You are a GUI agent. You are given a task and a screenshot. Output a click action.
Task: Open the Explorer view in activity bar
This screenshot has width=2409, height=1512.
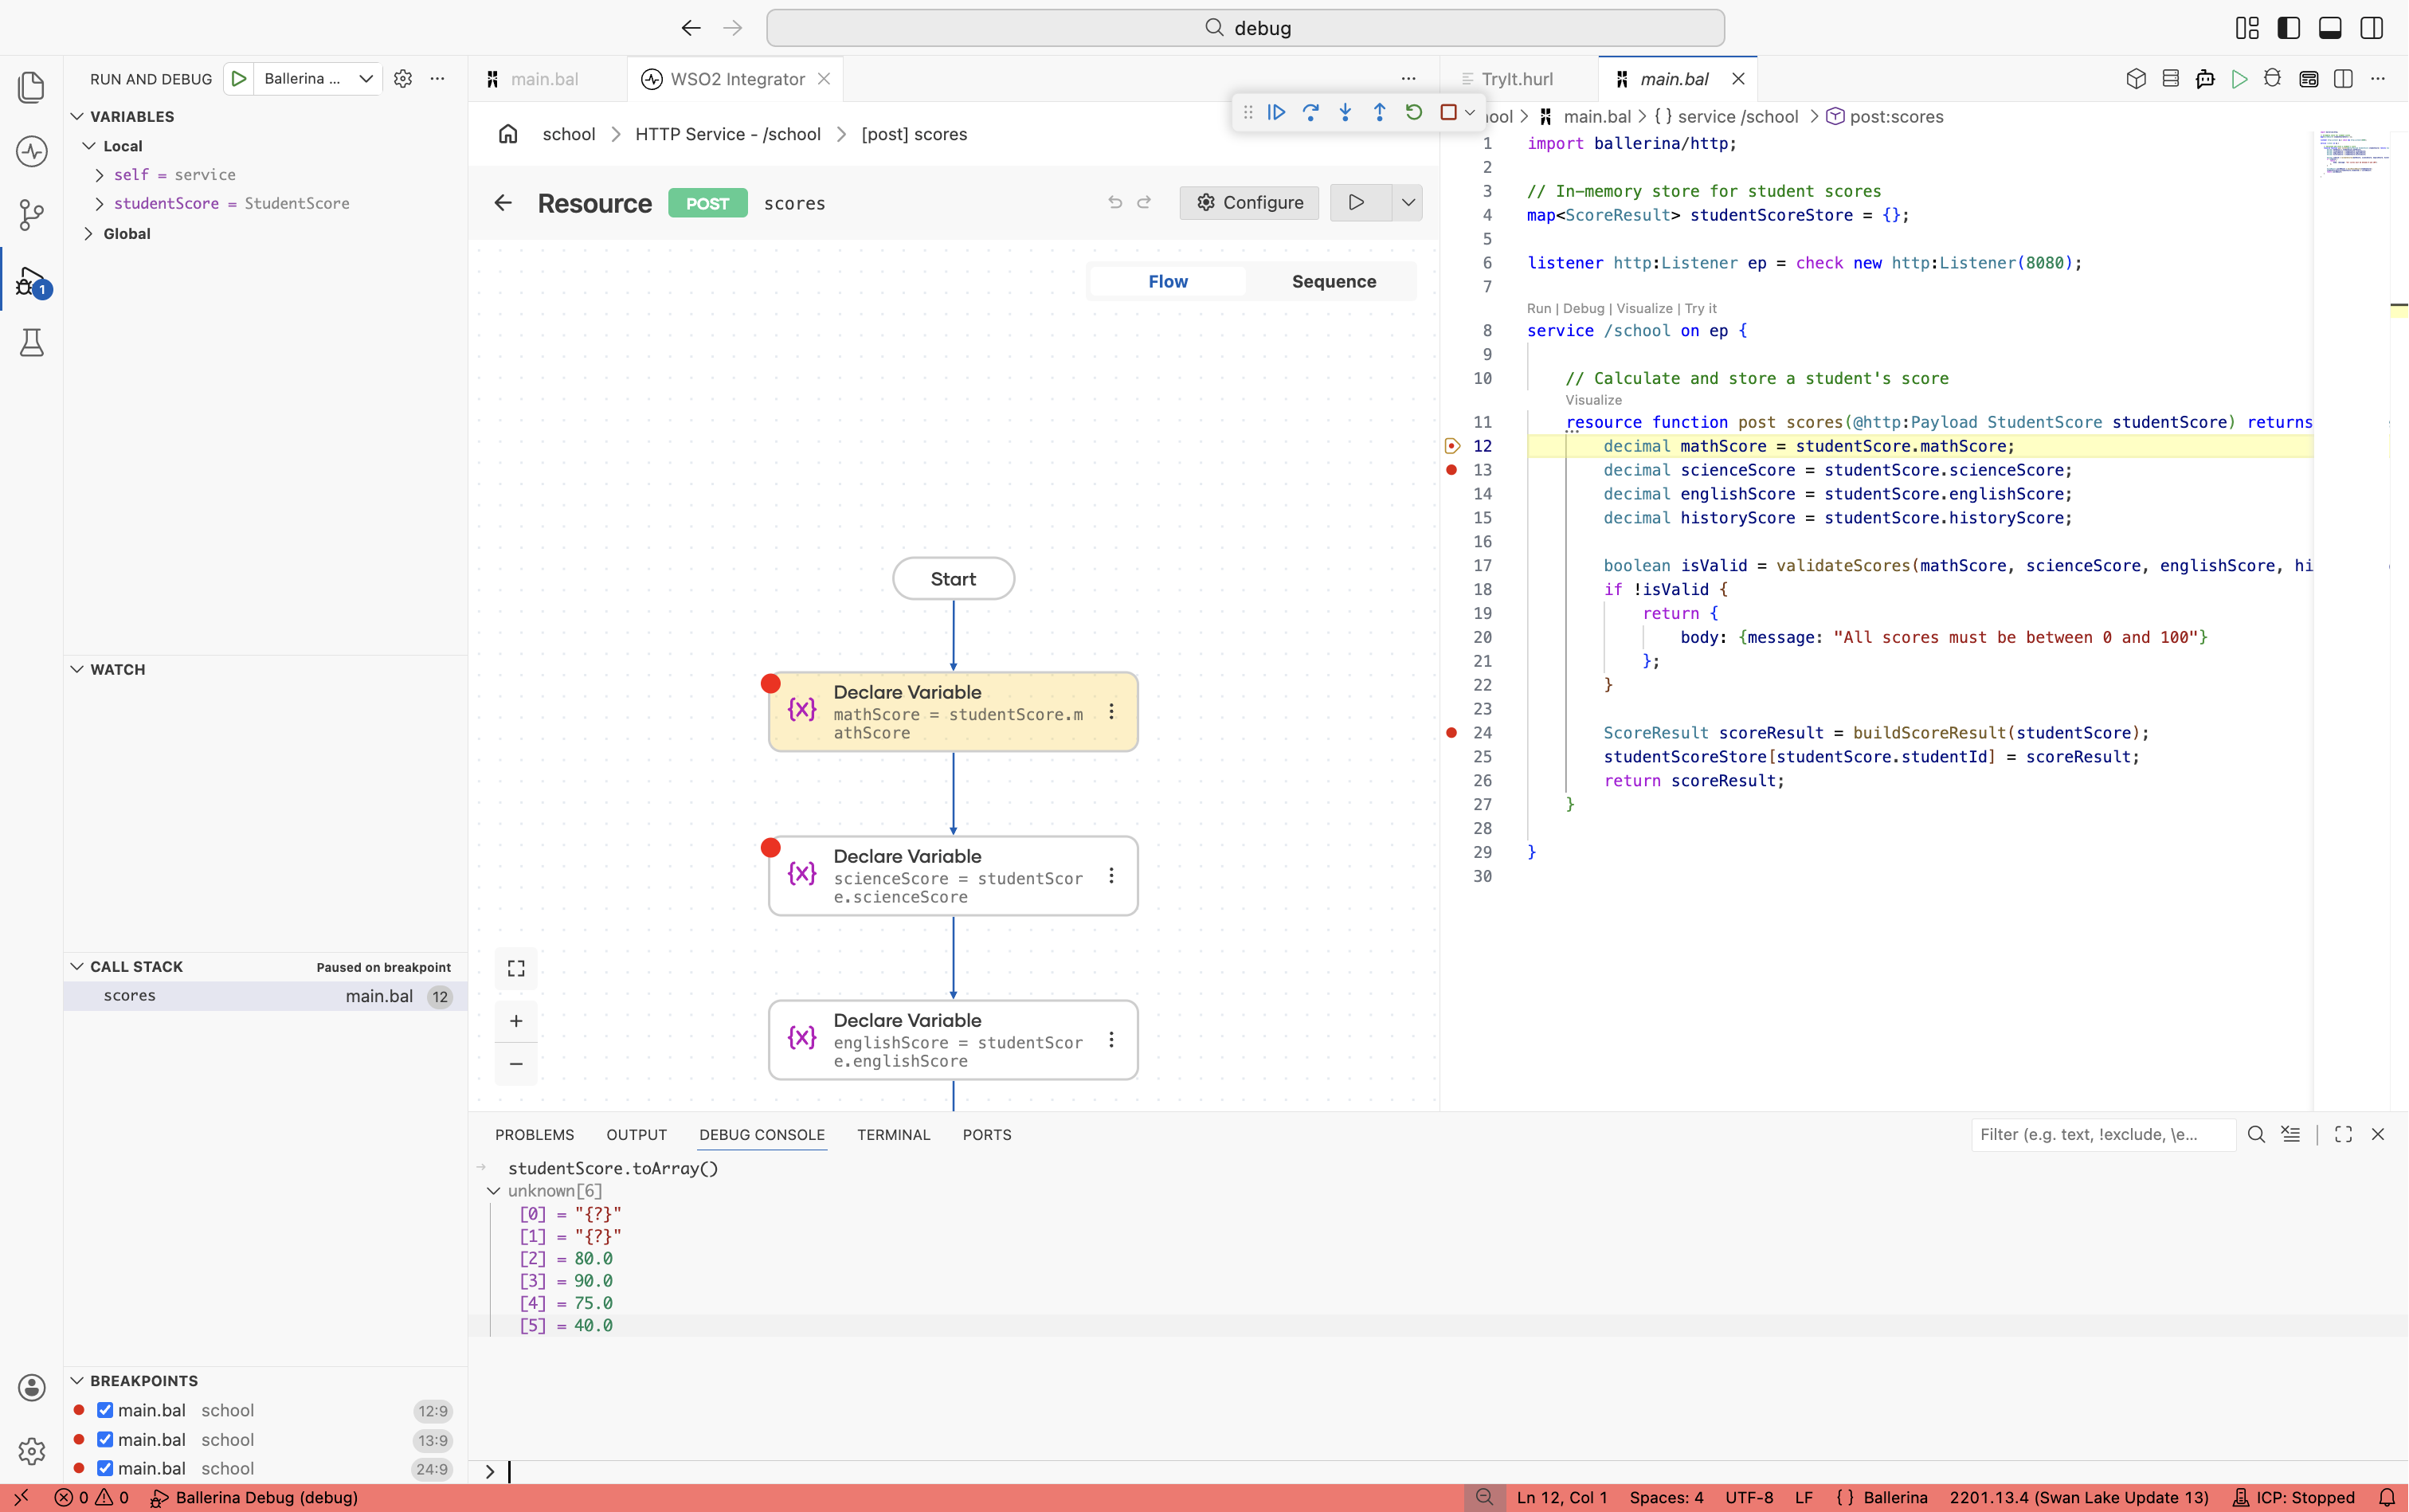(31, 88)
